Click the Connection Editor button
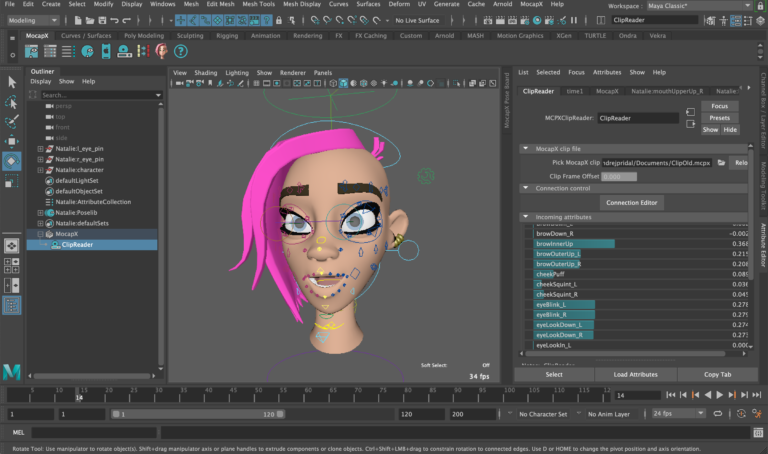This screenshot has height=454, width=768. click(x=631, y=202)
